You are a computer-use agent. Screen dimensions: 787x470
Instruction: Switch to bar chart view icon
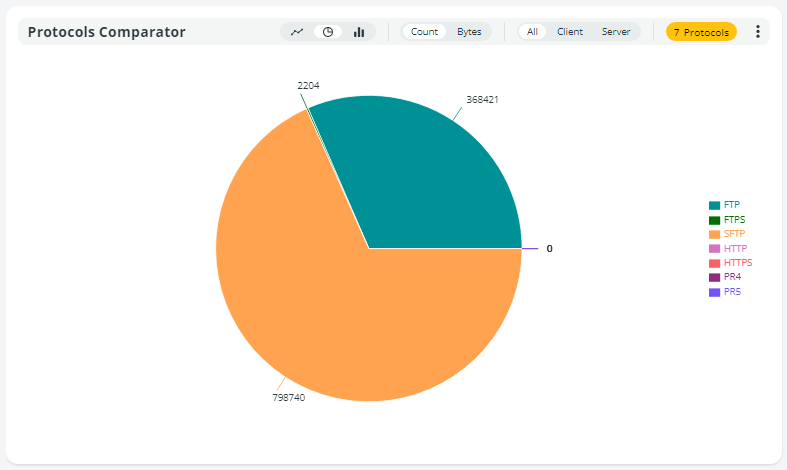359,32
